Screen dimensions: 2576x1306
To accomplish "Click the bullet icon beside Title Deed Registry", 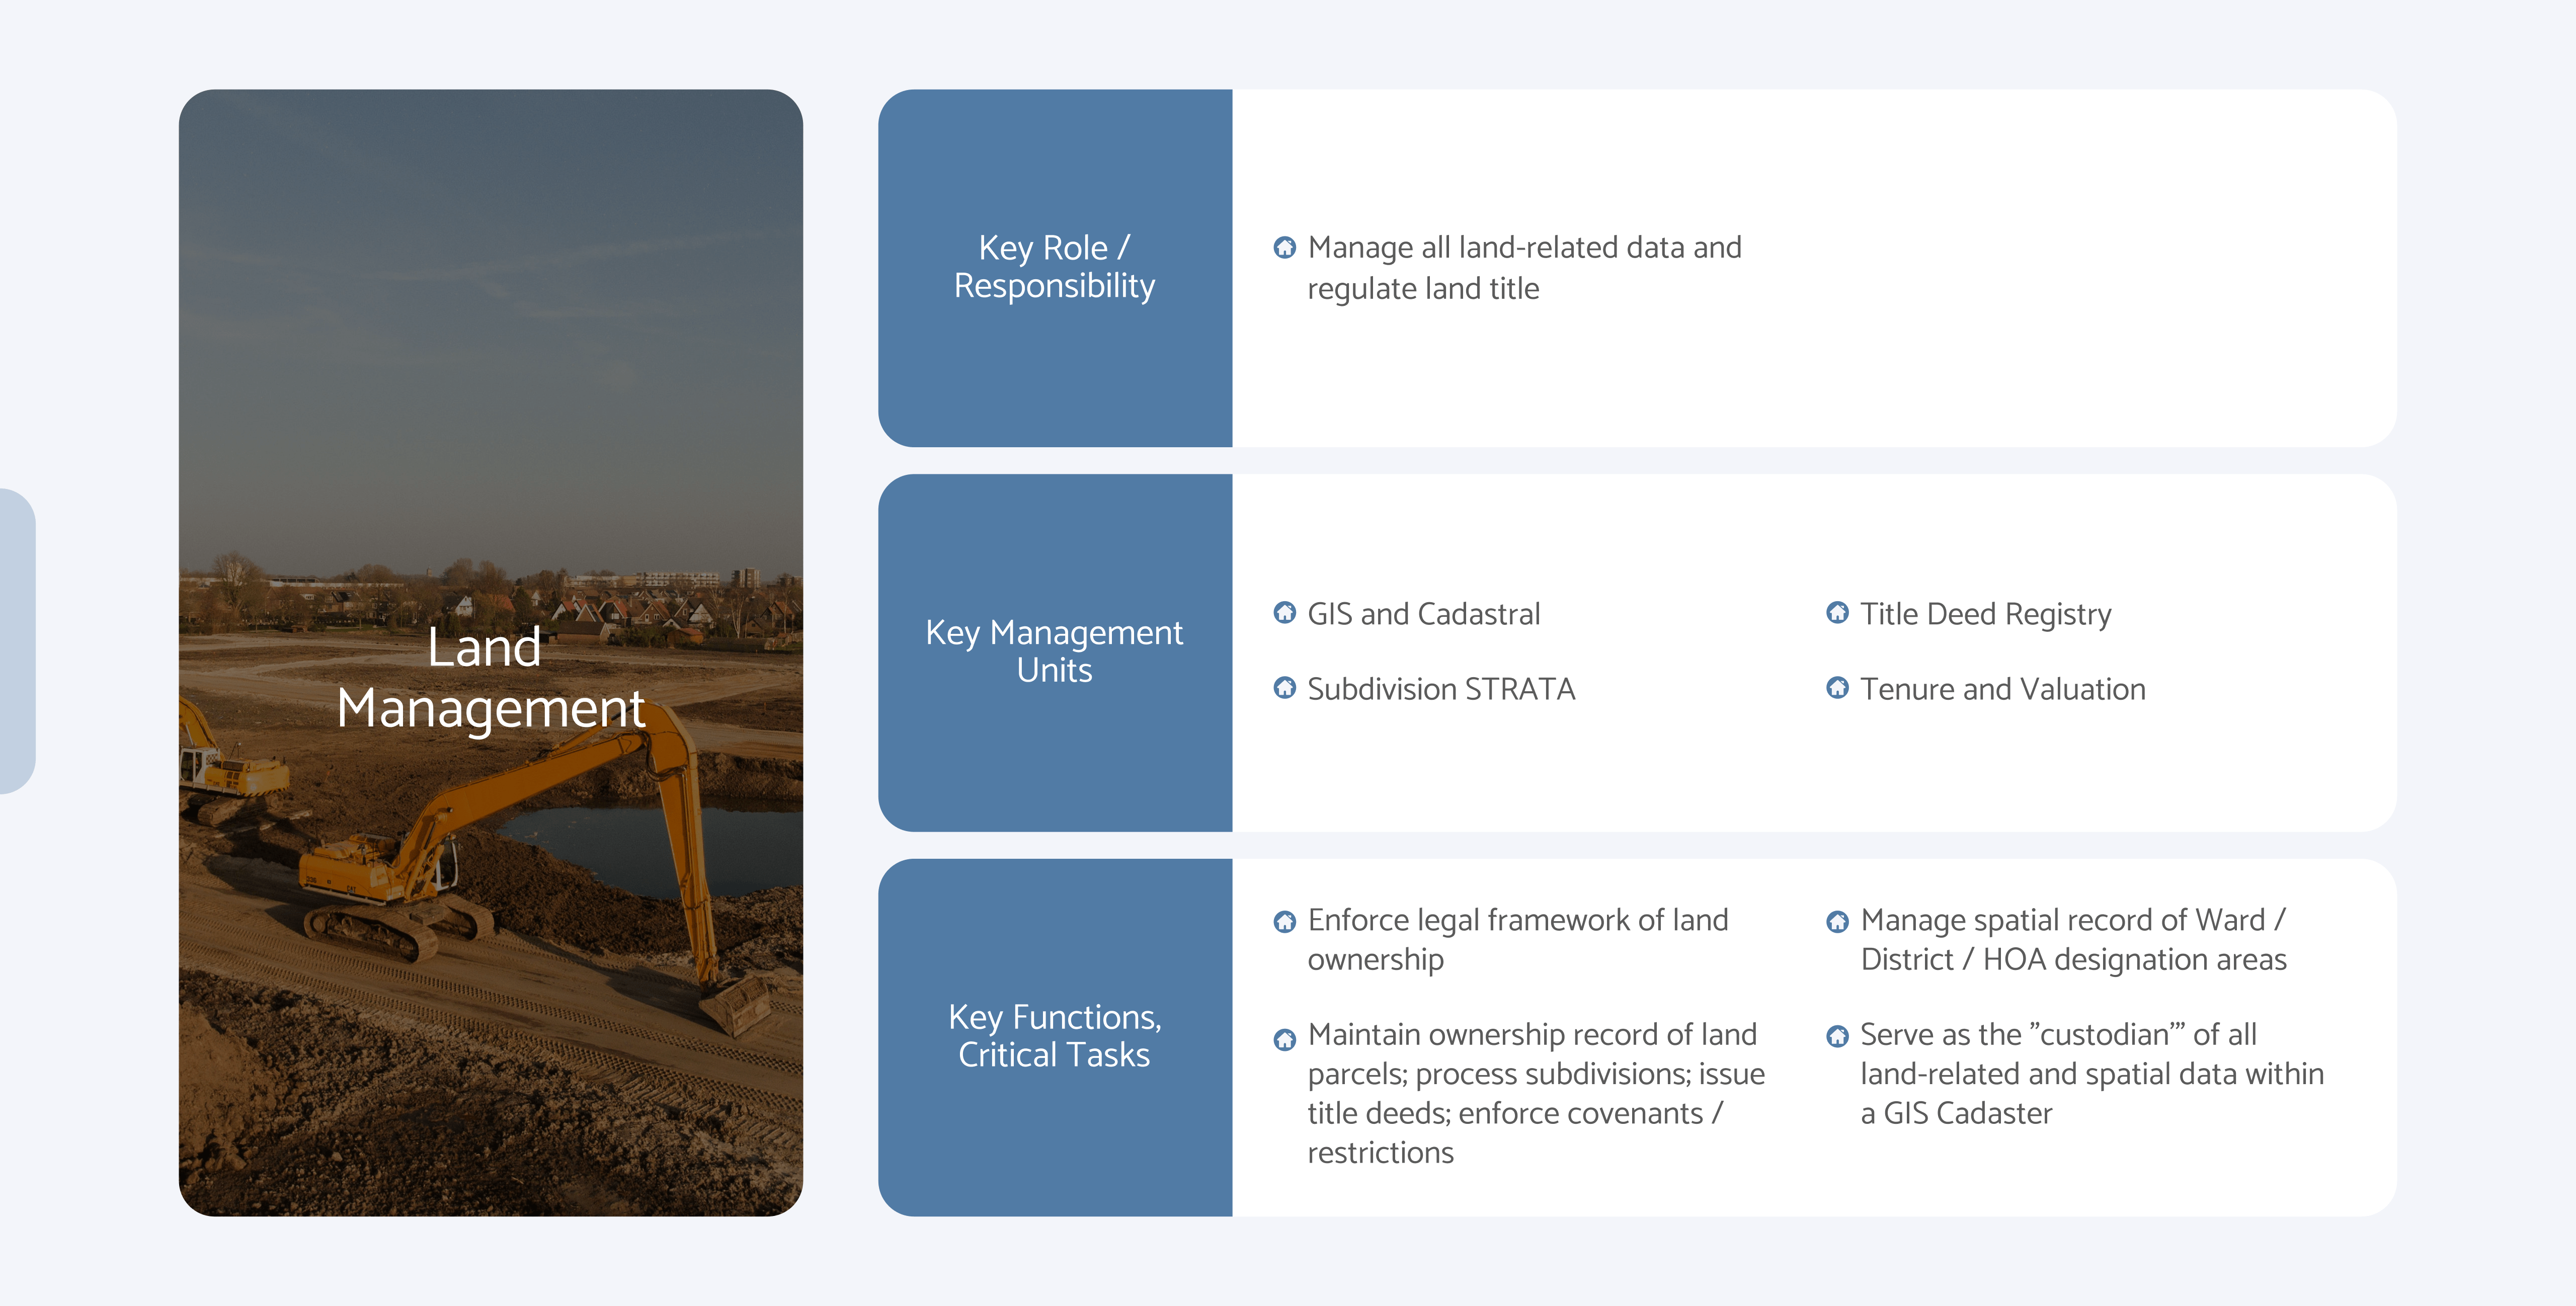I will point(1837,613).
